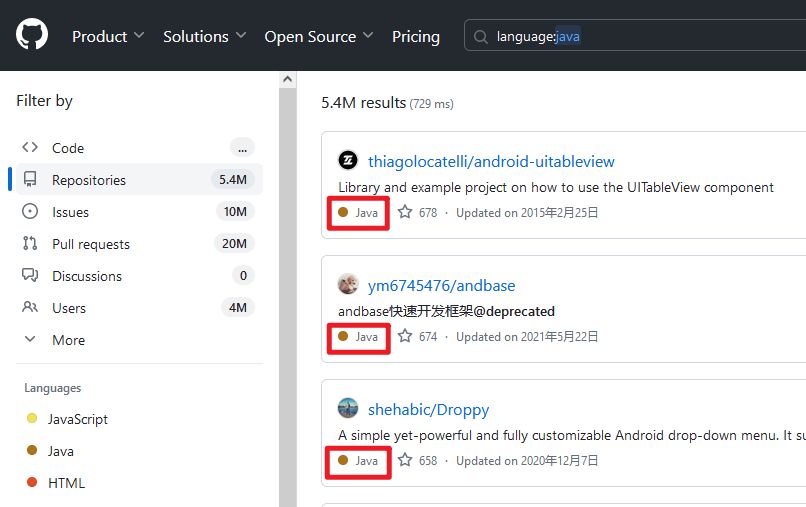Filter by HTML language
Viewport: 806px width, 507px height.
66,483
